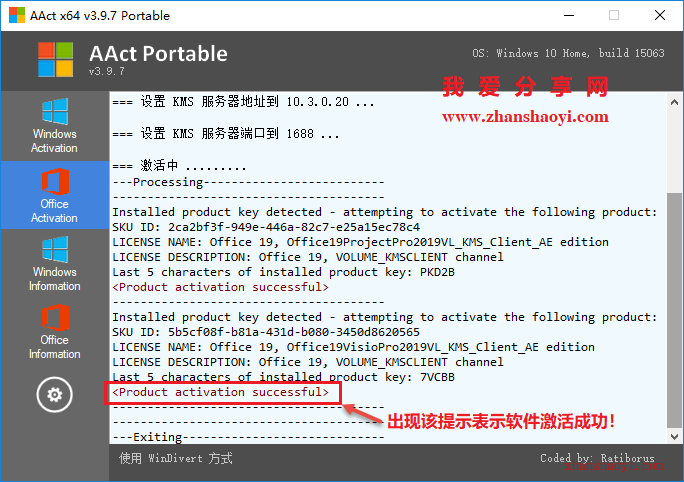Image resolution: width=684 pixels, height=482 pixels.
Task: Click the AAct four-color logo in the header
Action: (55, 59)
